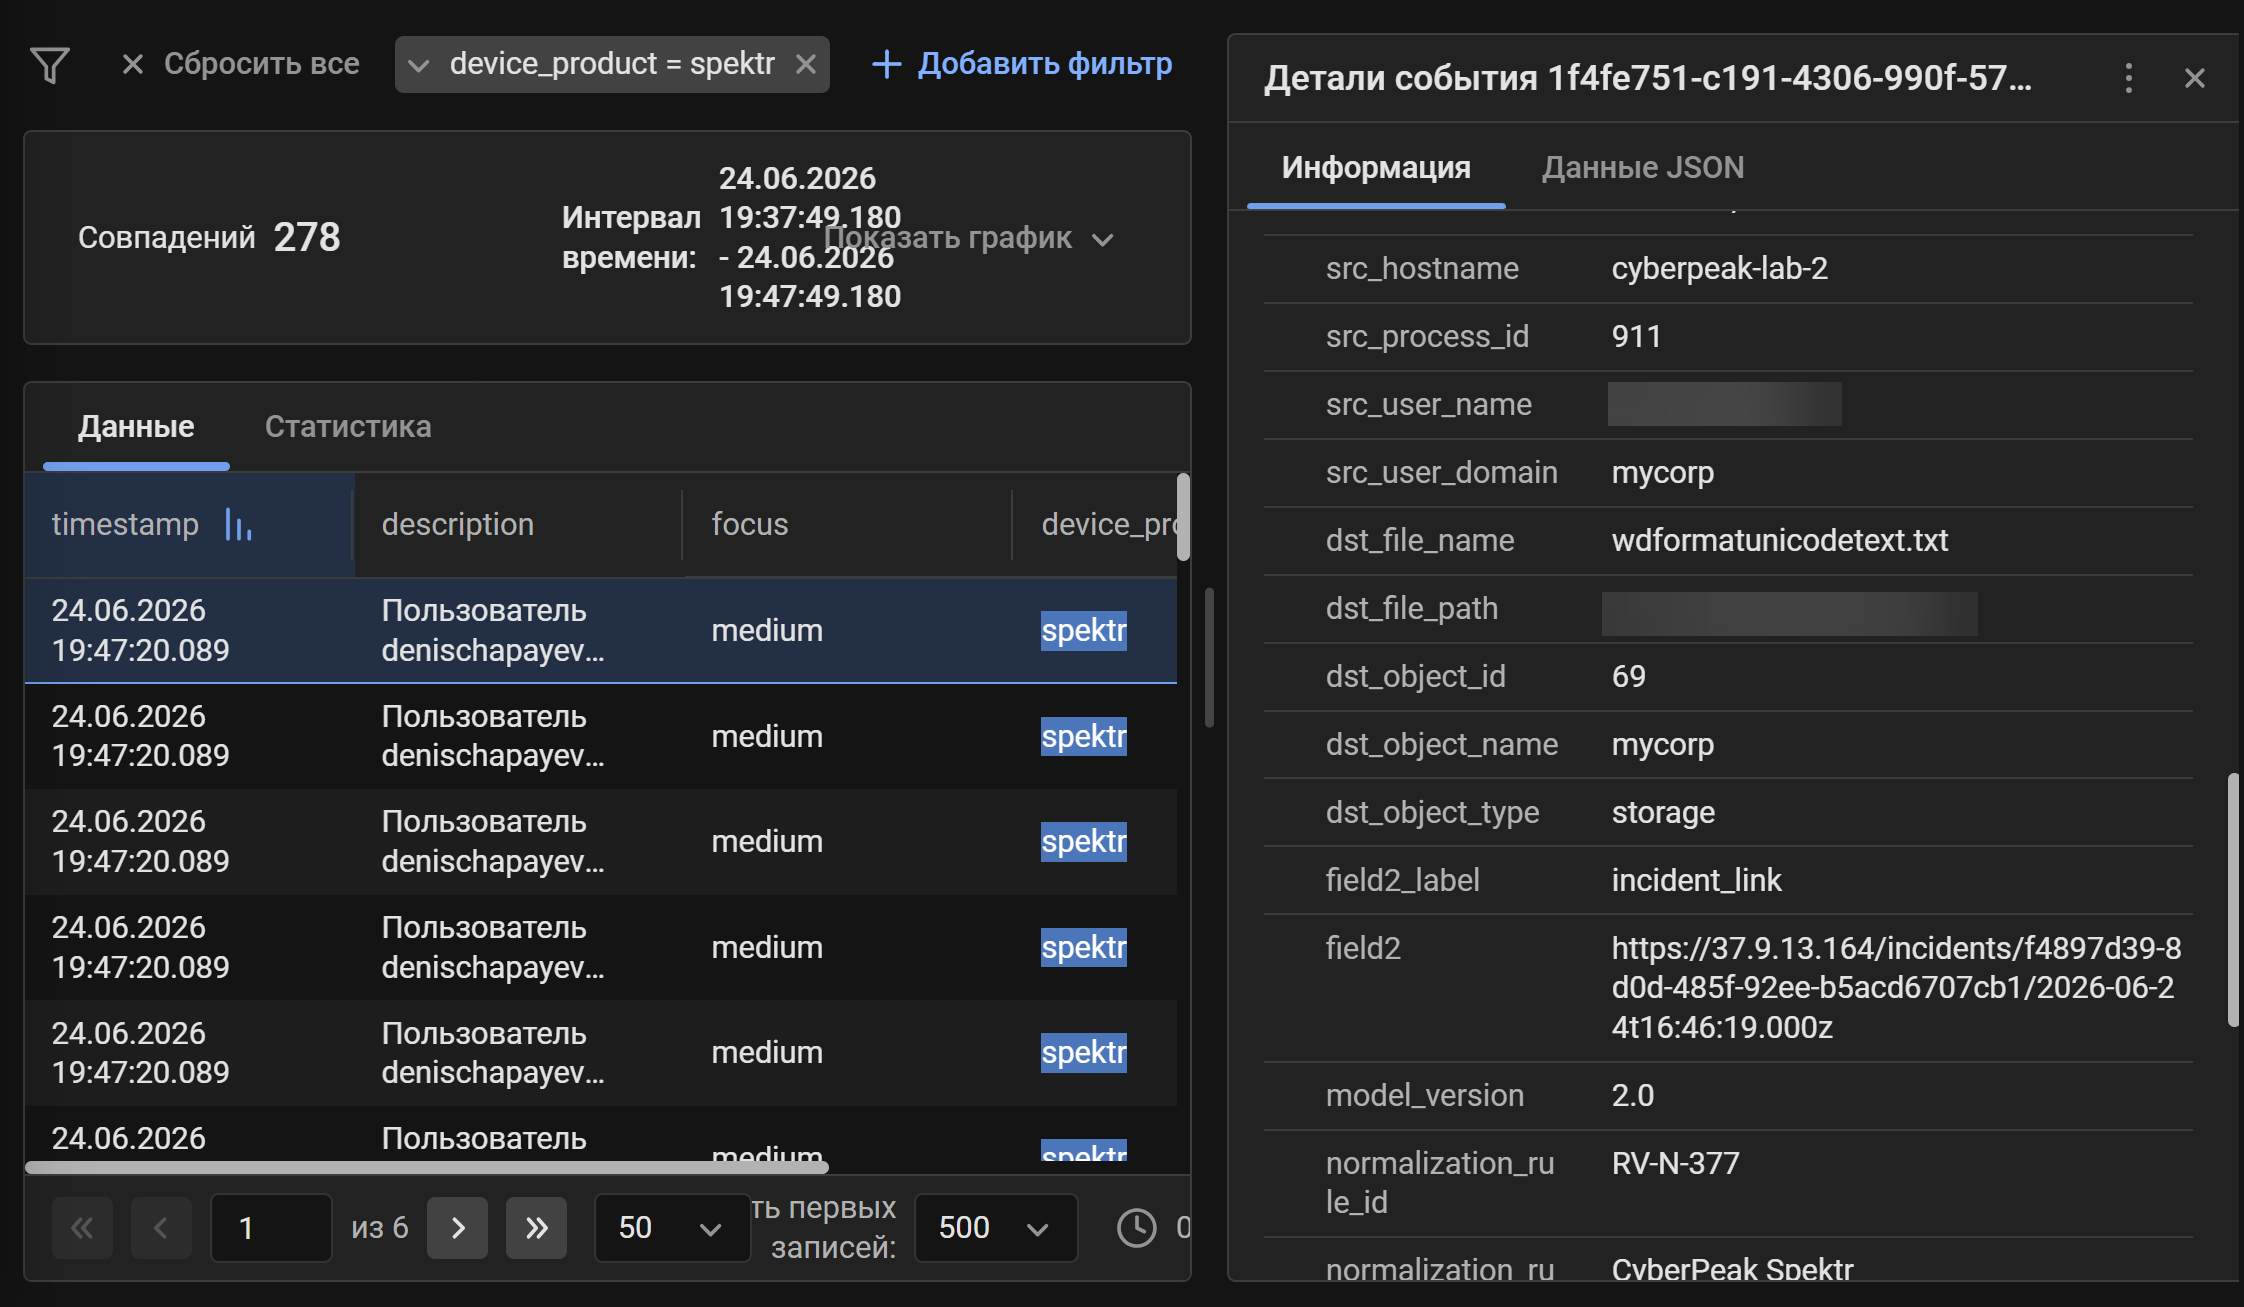The image size is (2244, 1307).
Task: Open the event details kebab menu
Action: pyautogui.click(x=2128, y=78)
